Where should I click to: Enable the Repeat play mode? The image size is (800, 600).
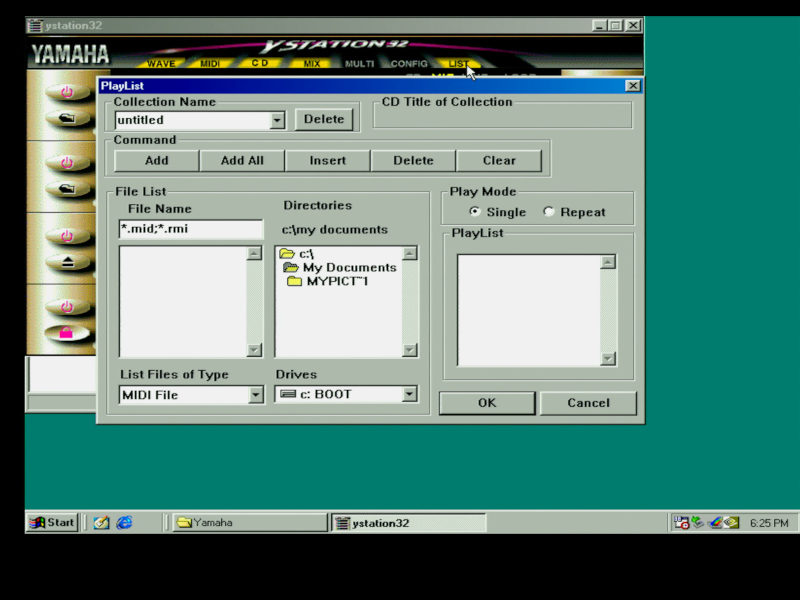pyautogui.click(x=549, y=212)
